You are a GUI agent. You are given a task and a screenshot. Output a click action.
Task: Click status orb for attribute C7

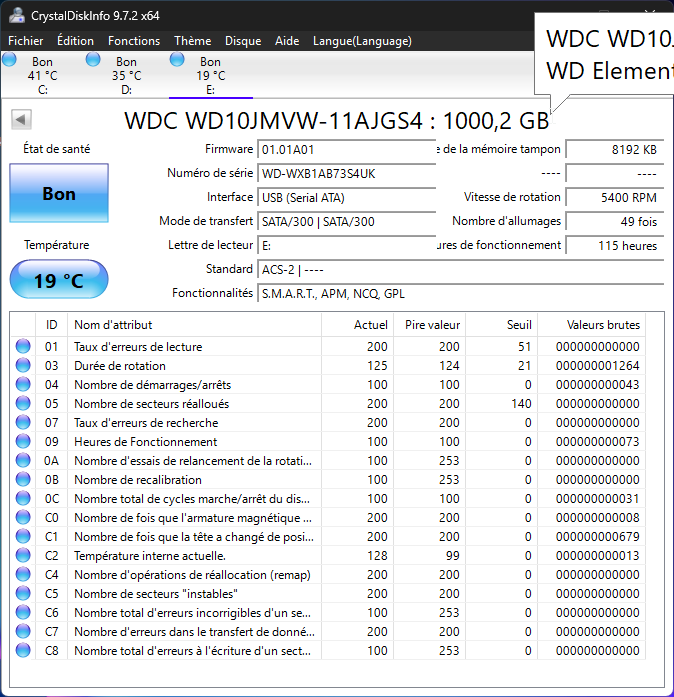pos(23,632)
